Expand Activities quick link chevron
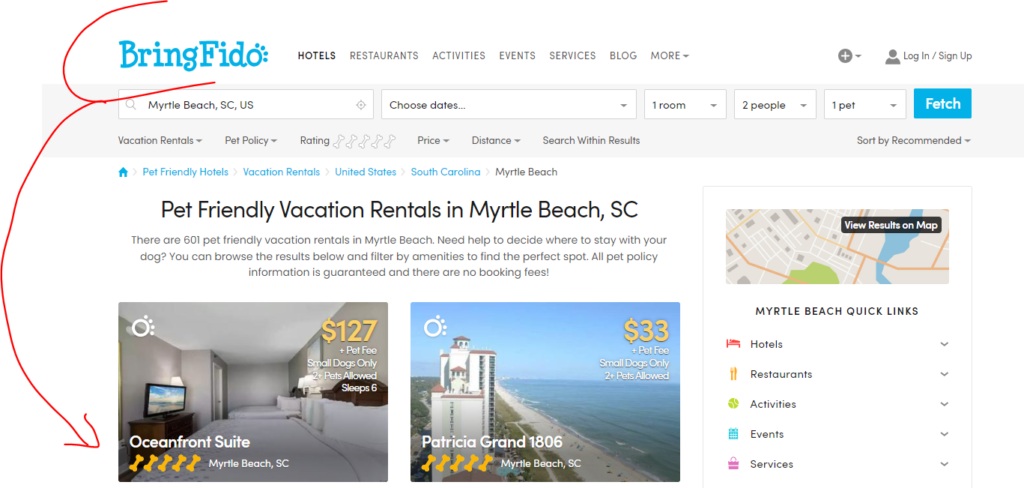1024x488 pixels. [944, 404]
